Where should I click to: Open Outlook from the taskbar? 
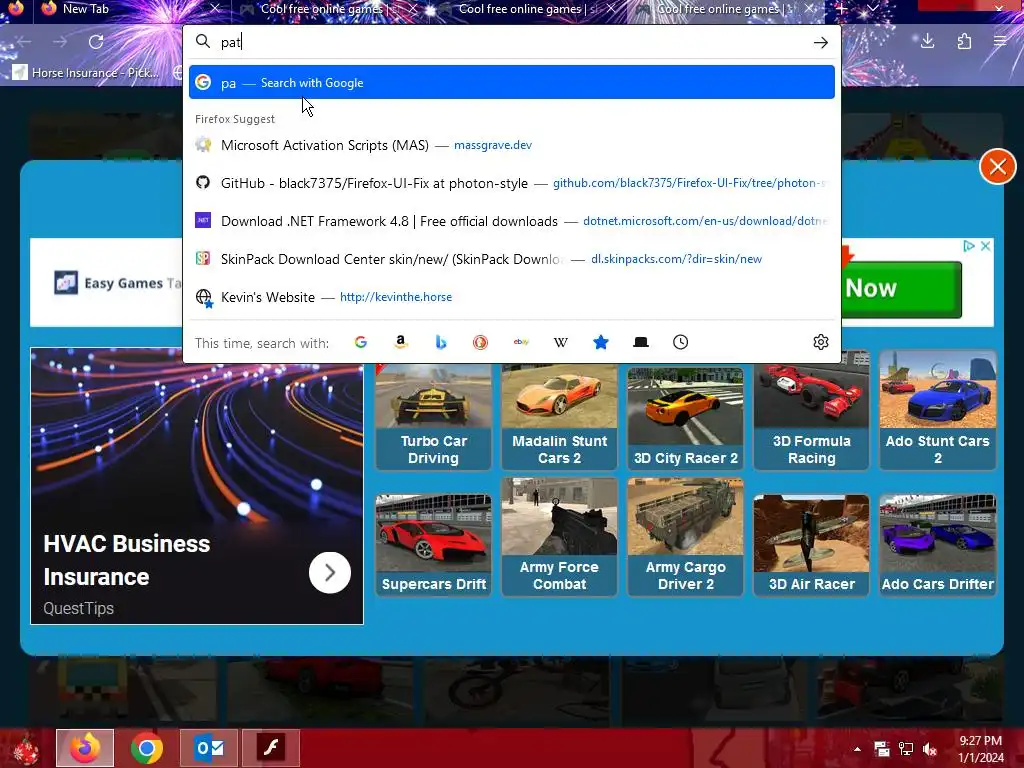click(x=209, y=748)
